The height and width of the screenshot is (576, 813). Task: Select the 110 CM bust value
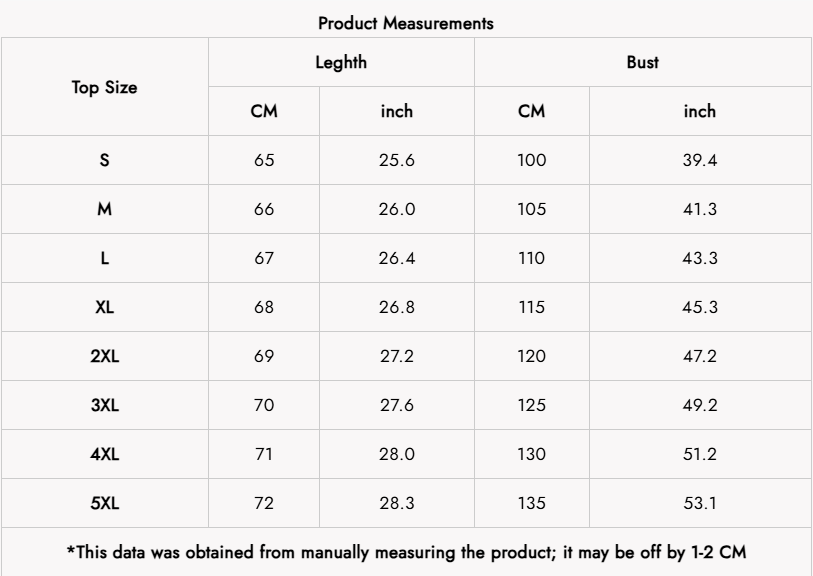click(531, 258)
